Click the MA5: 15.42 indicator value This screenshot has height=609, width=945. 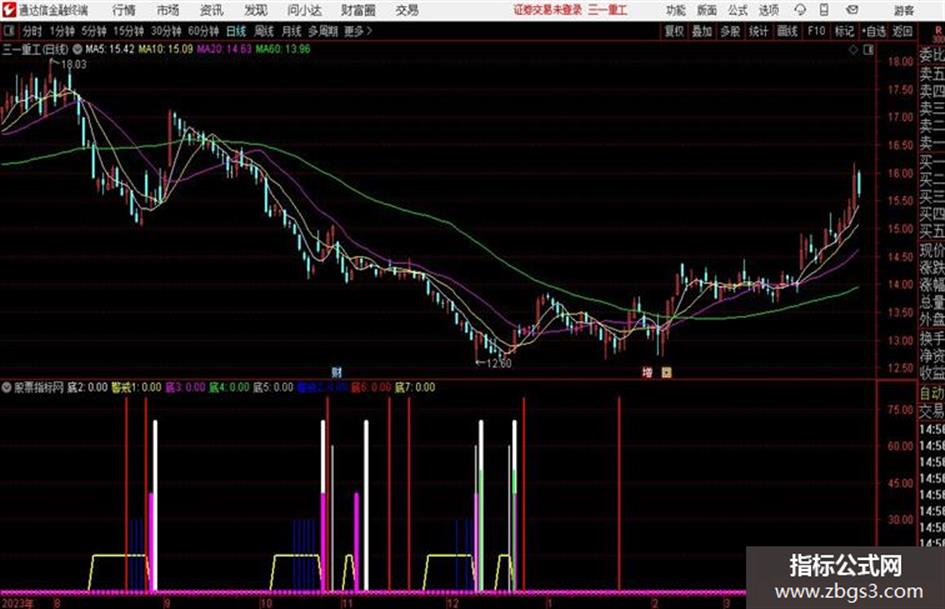point(110,49)
